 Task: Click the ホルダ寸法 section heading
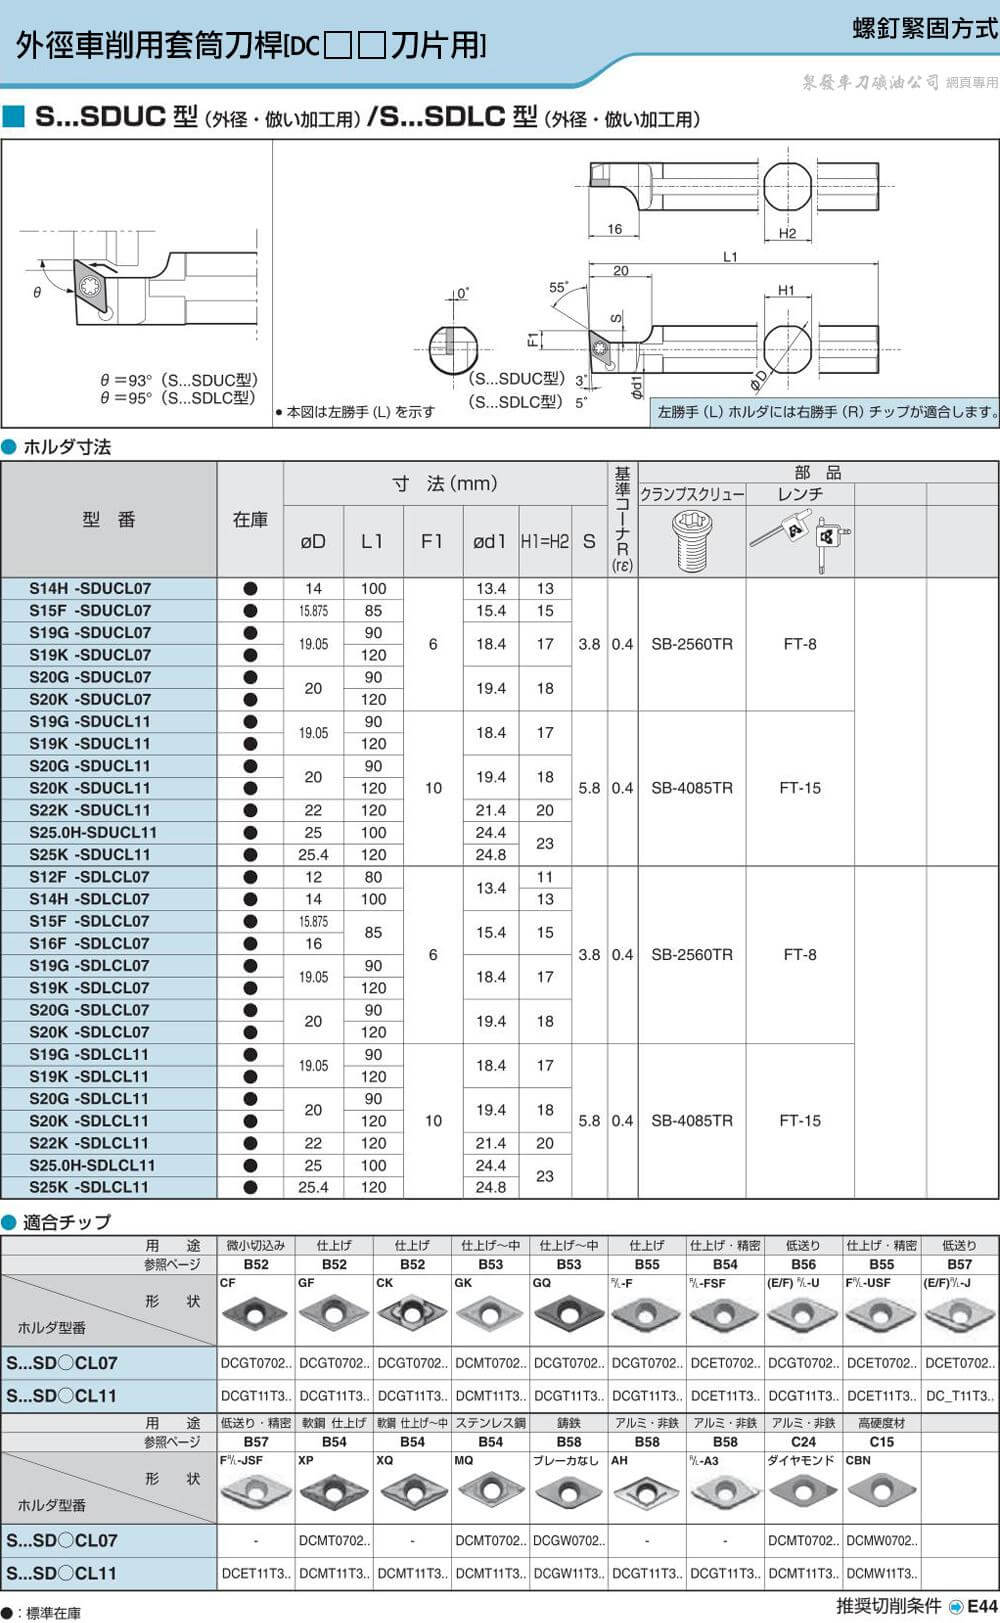[67, 447]
